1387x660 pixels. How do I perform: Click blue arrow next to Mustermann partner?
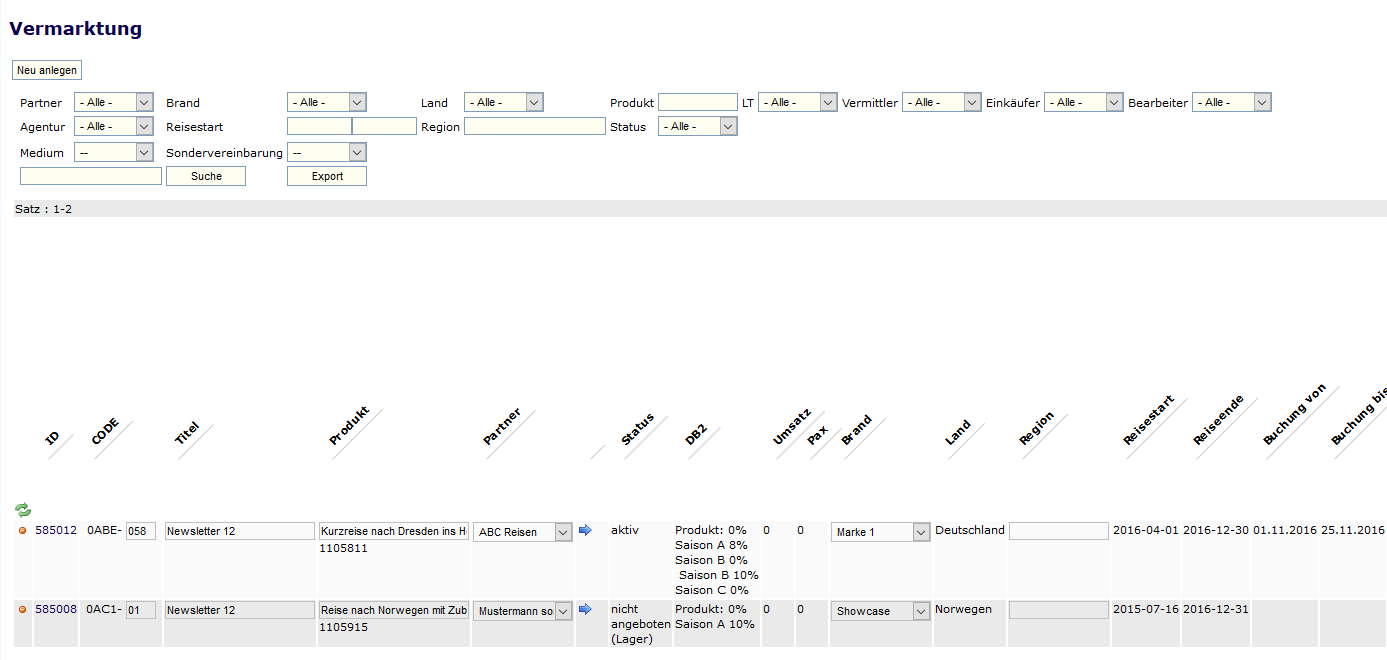click(x=585, y=609)
